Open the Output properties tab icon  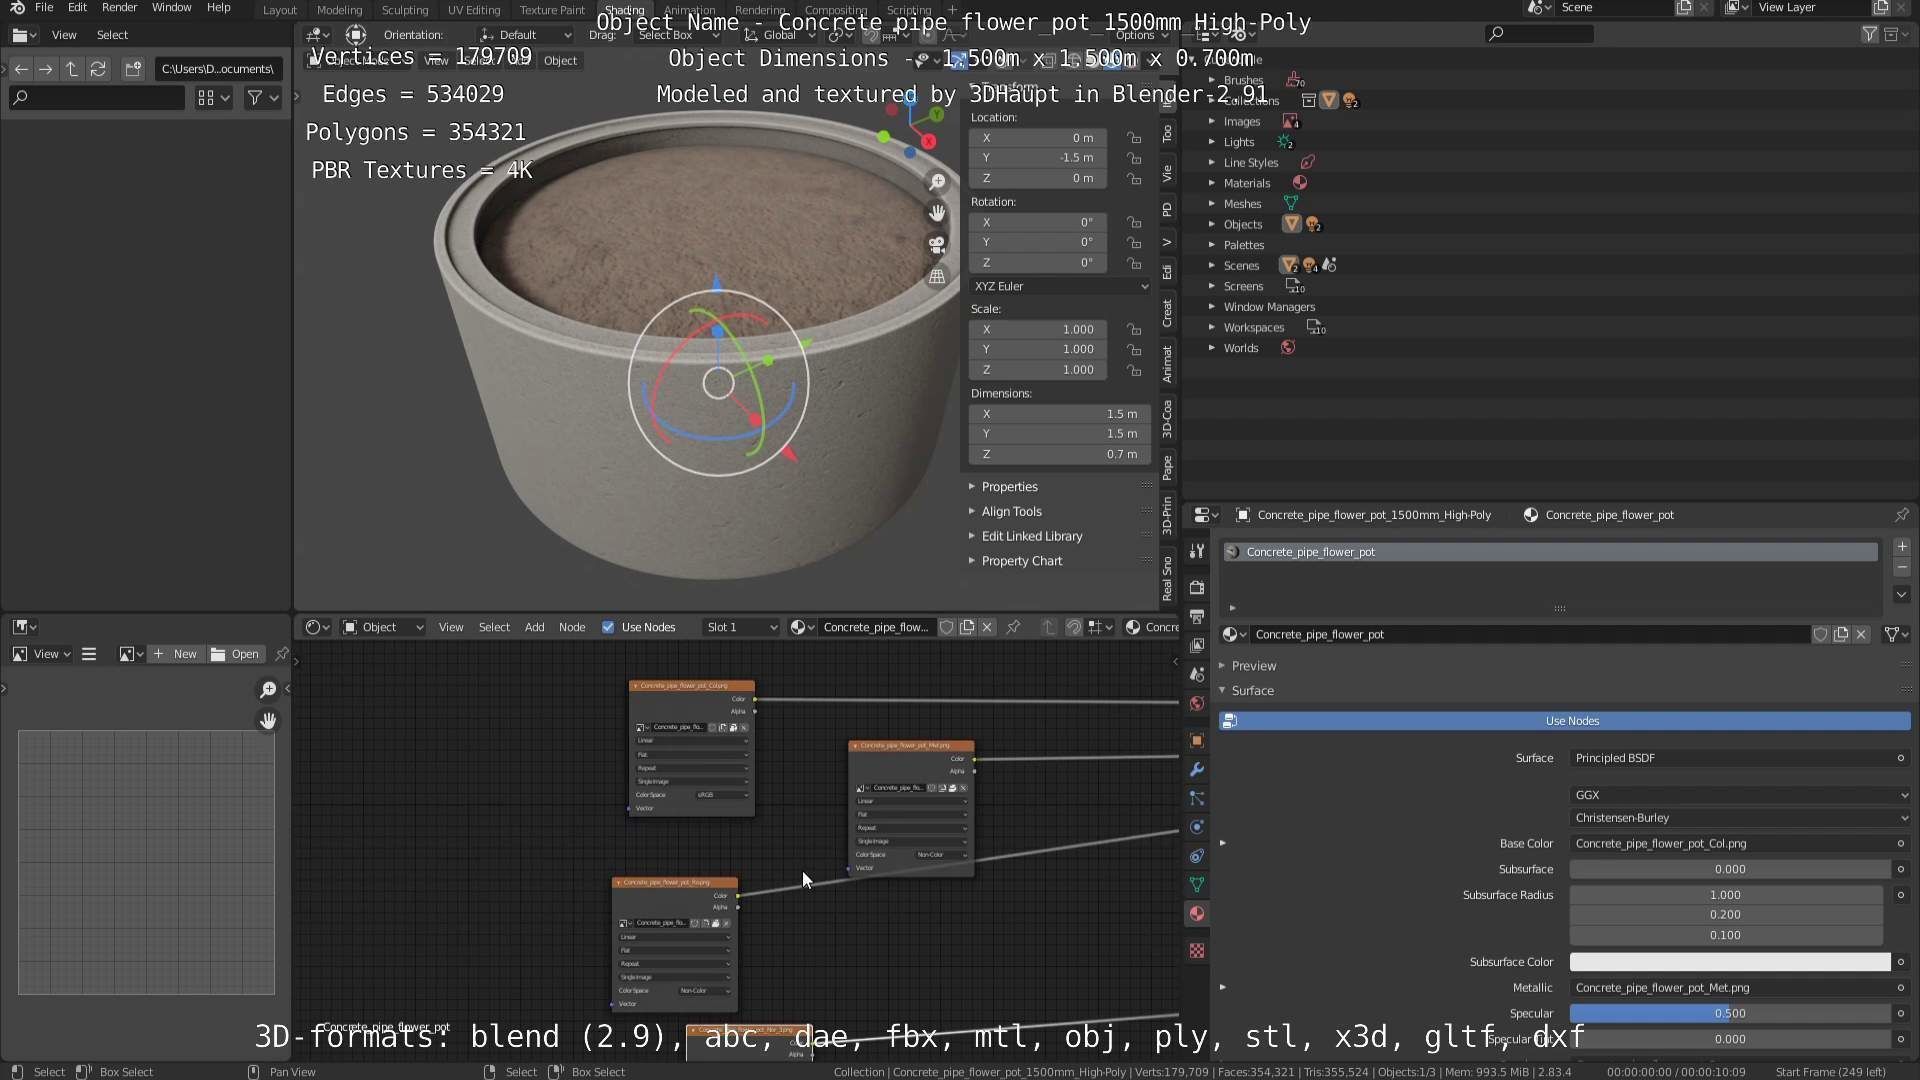point(1197,616)
